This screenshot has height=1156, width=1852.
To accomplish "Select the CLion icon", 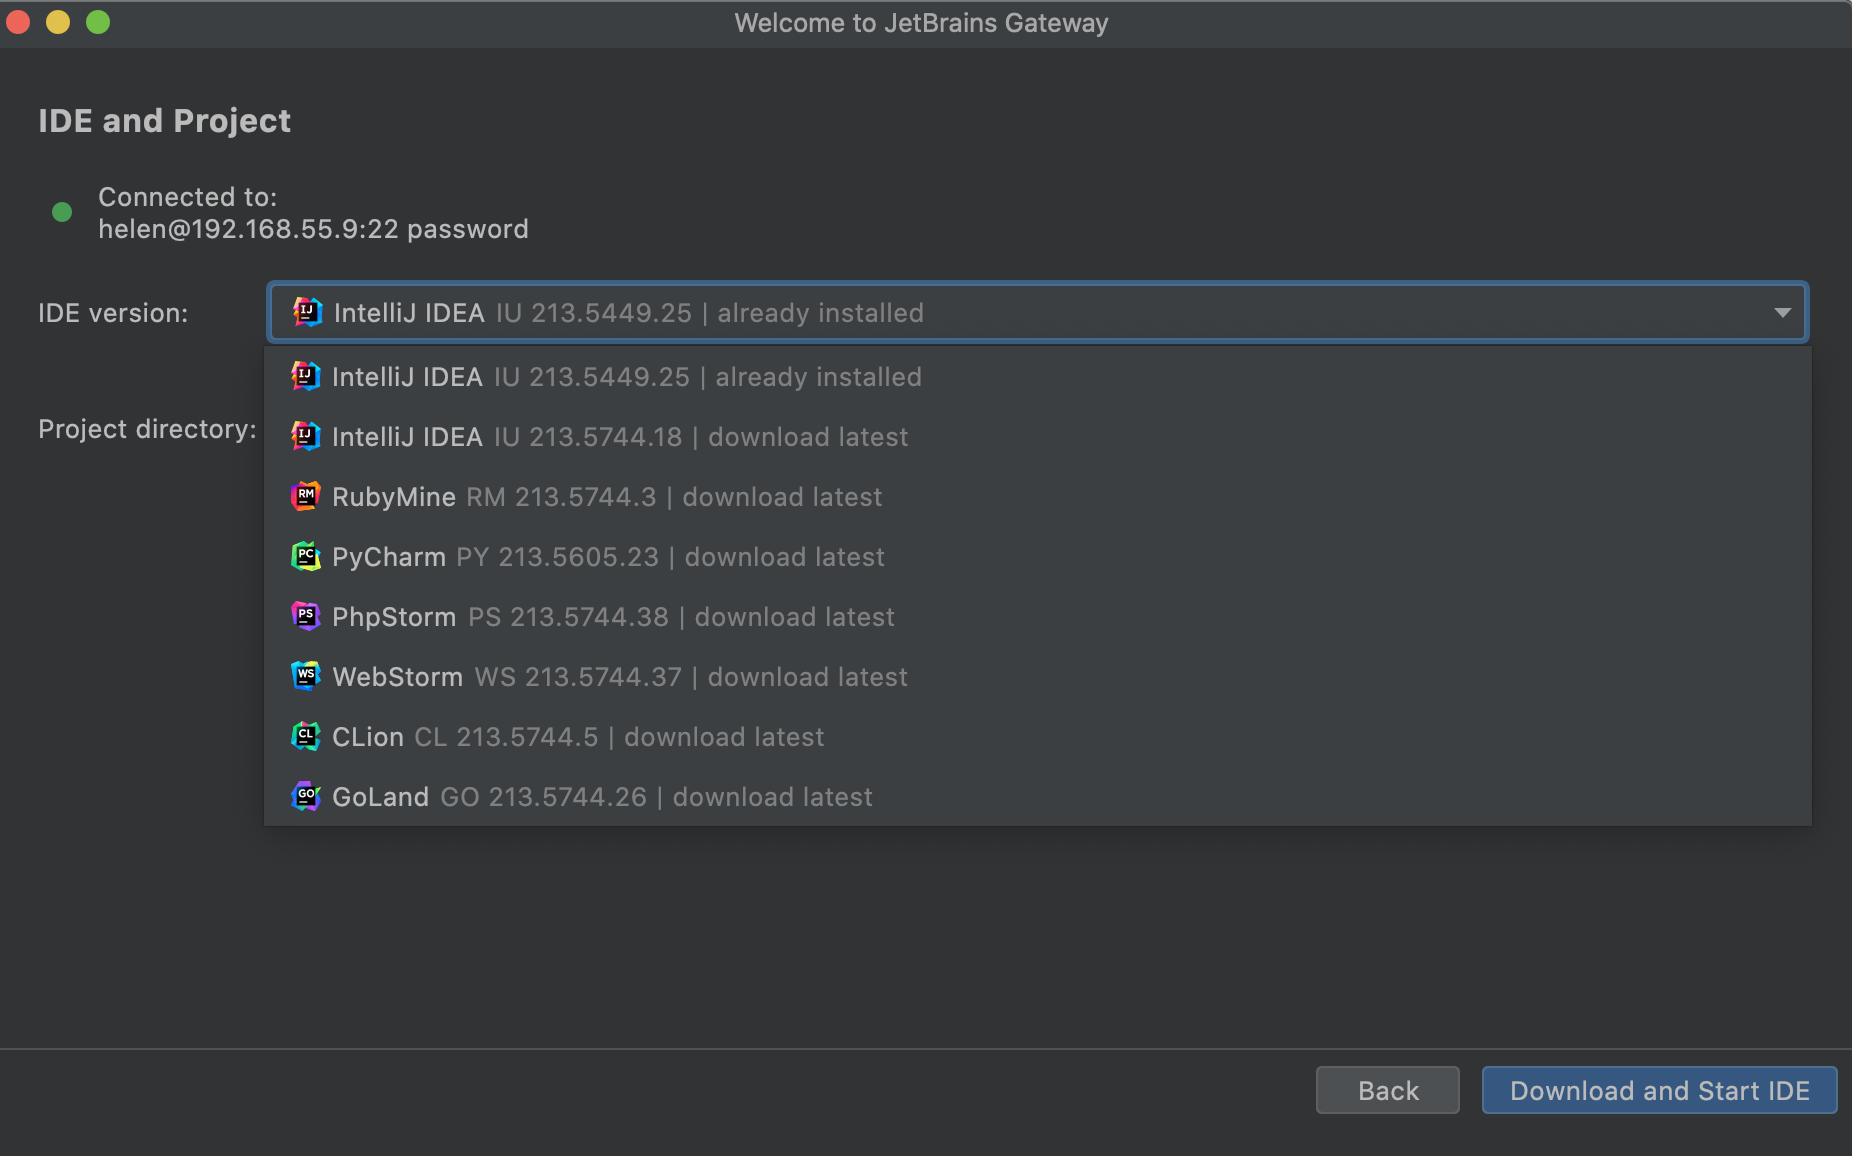I will (x=306, y=737).
